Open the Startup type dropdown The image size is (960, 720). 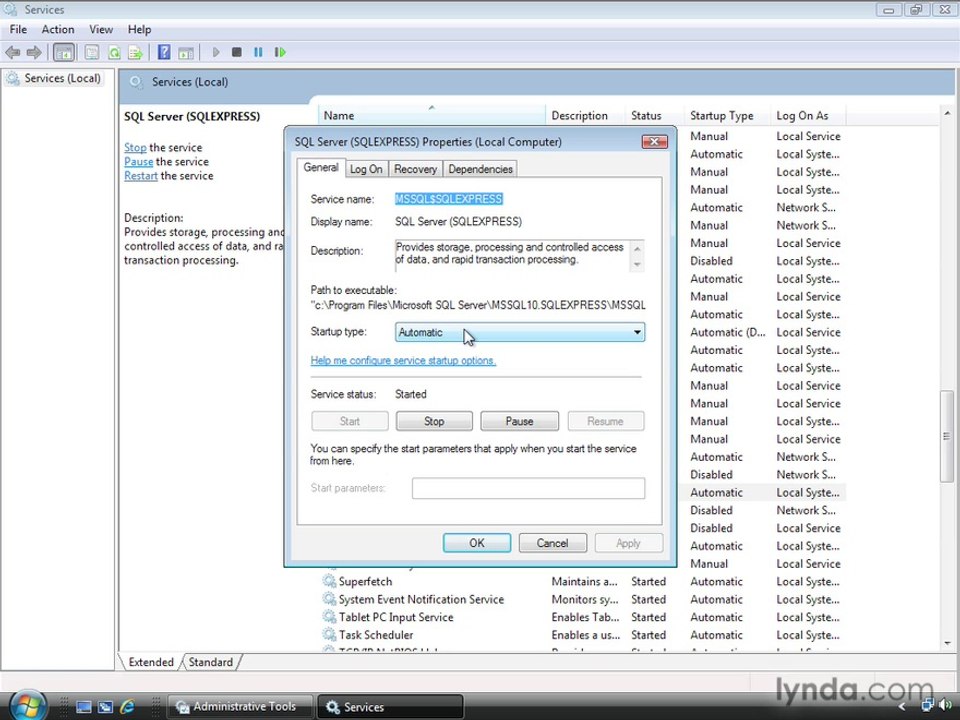[520, 332]
